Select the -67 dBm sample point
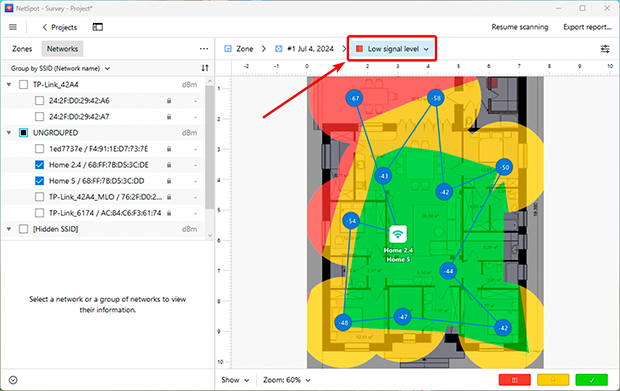 [x=354, y=98]
